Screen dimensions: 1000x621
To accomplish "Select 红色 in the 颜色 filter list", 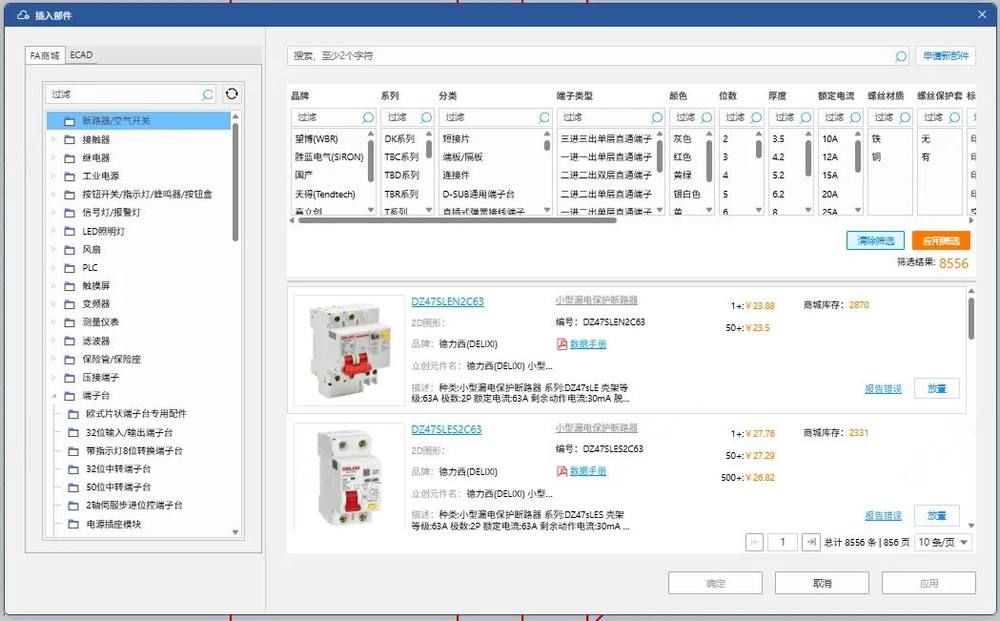I will pos(683,158).
